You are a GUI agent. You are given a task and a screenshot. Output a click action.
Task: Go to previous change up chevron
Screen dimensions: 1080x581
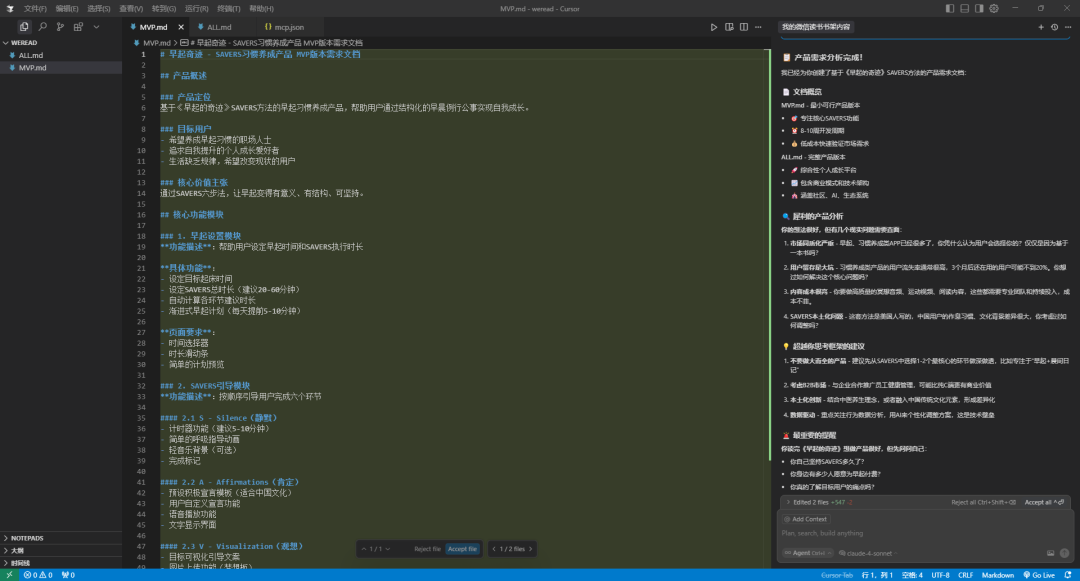tap(364, 549)
